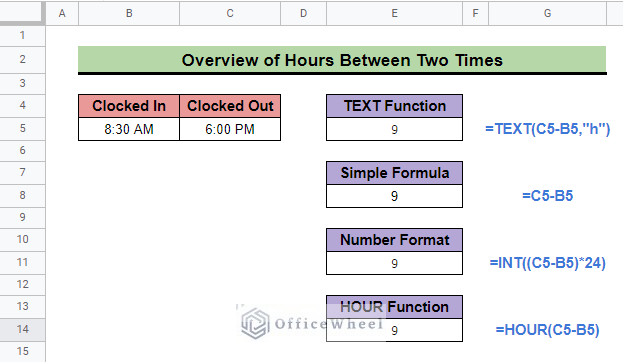Select the Number Format header cell
The height and width of the screenshot is (362, 623).
(x=395, y=240)
